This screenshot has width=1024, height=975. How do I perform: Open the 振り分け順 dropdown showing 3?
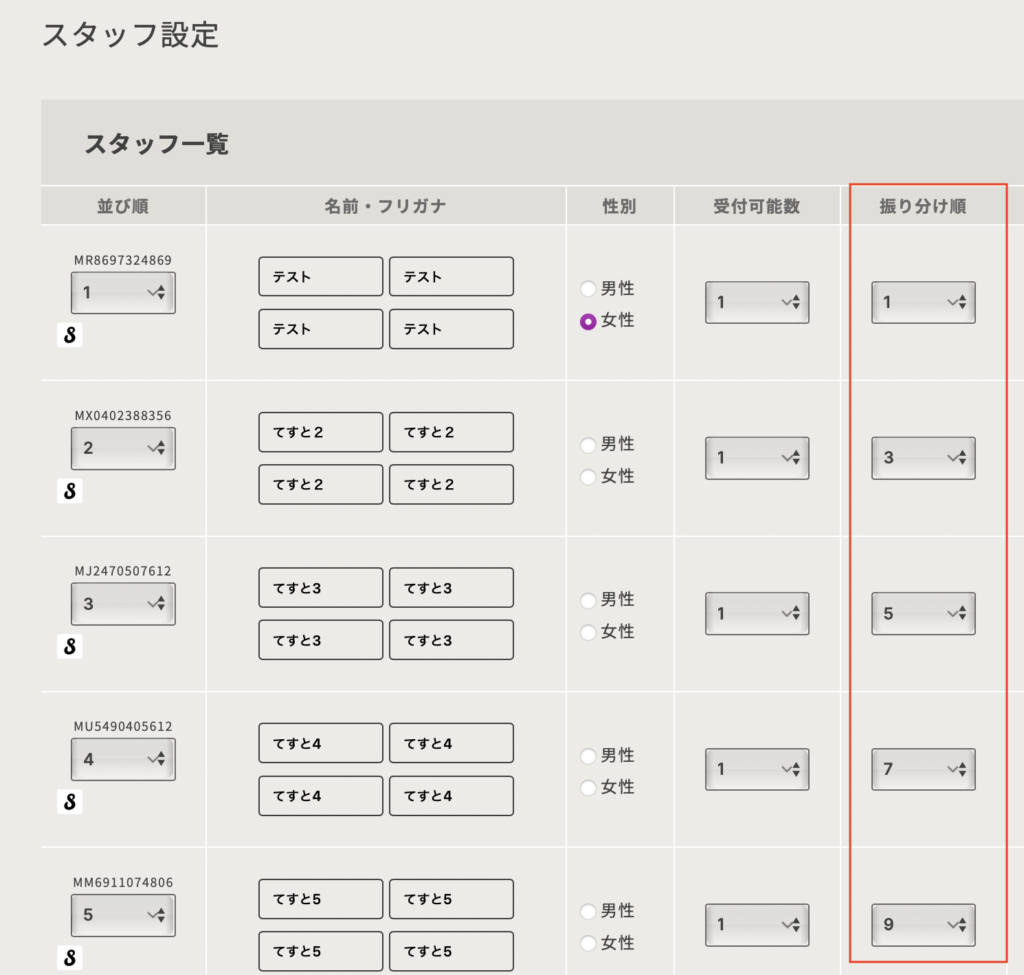[x=923, y=458]
